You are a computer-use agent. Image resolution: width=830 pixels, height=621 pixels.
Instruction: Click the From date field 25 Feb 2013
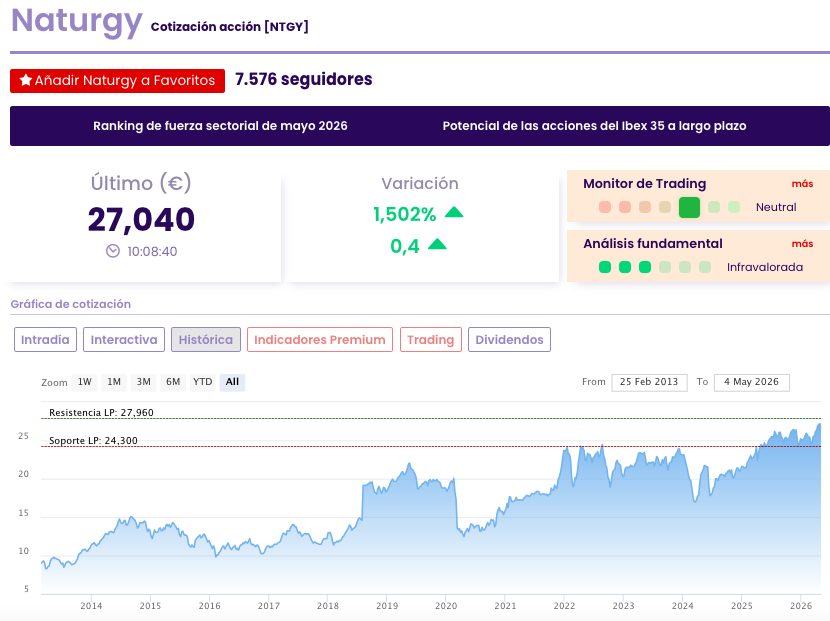tap(649, 382)
